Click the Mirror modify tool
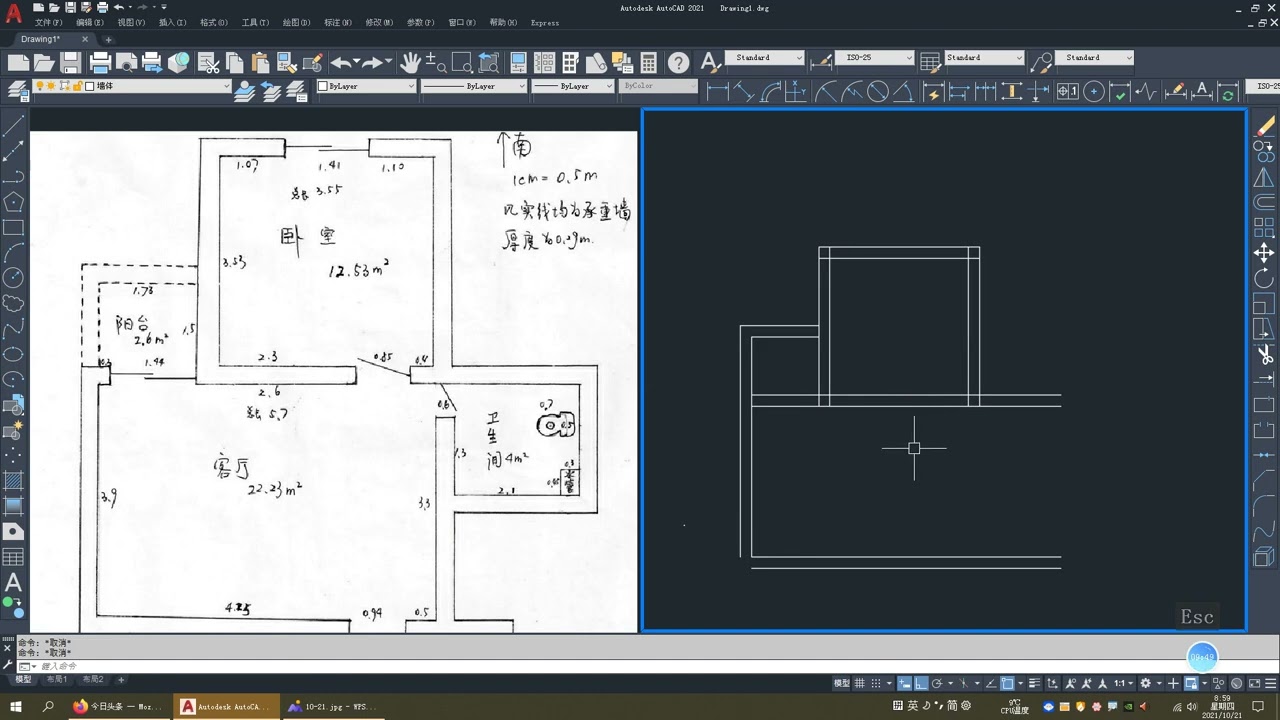1280x720 pixels. [1264, 176]
